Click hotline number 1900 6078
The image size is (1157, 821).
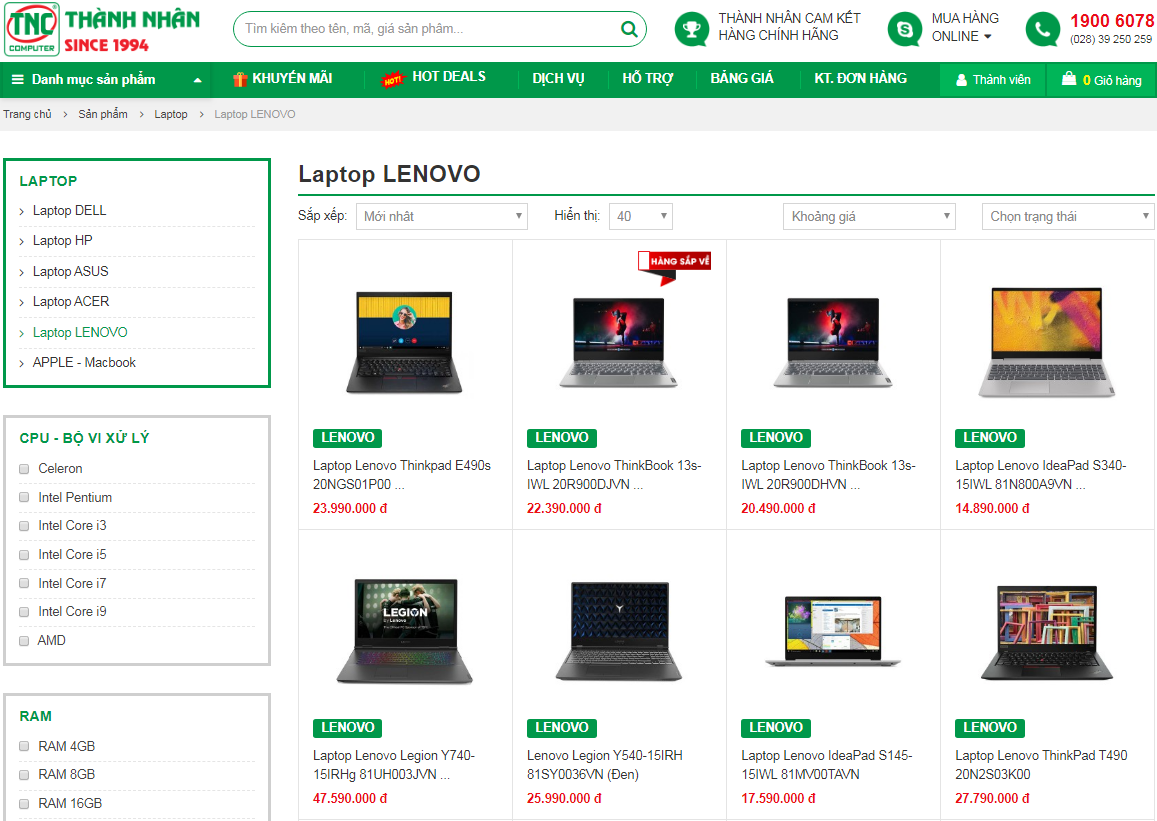coord(1112,21)
